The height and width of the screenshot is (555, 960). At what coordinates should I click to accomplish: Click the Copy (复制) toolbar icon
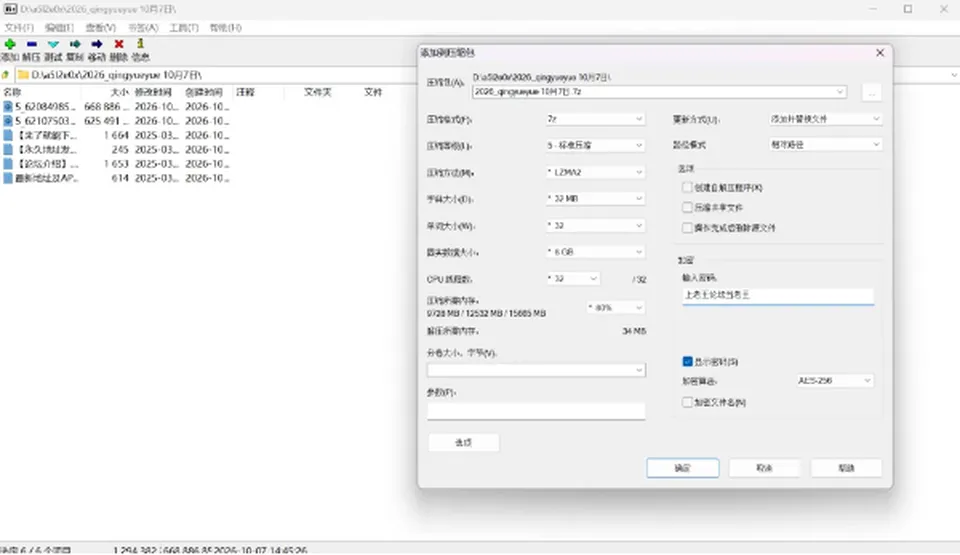(x=75, y=44)
